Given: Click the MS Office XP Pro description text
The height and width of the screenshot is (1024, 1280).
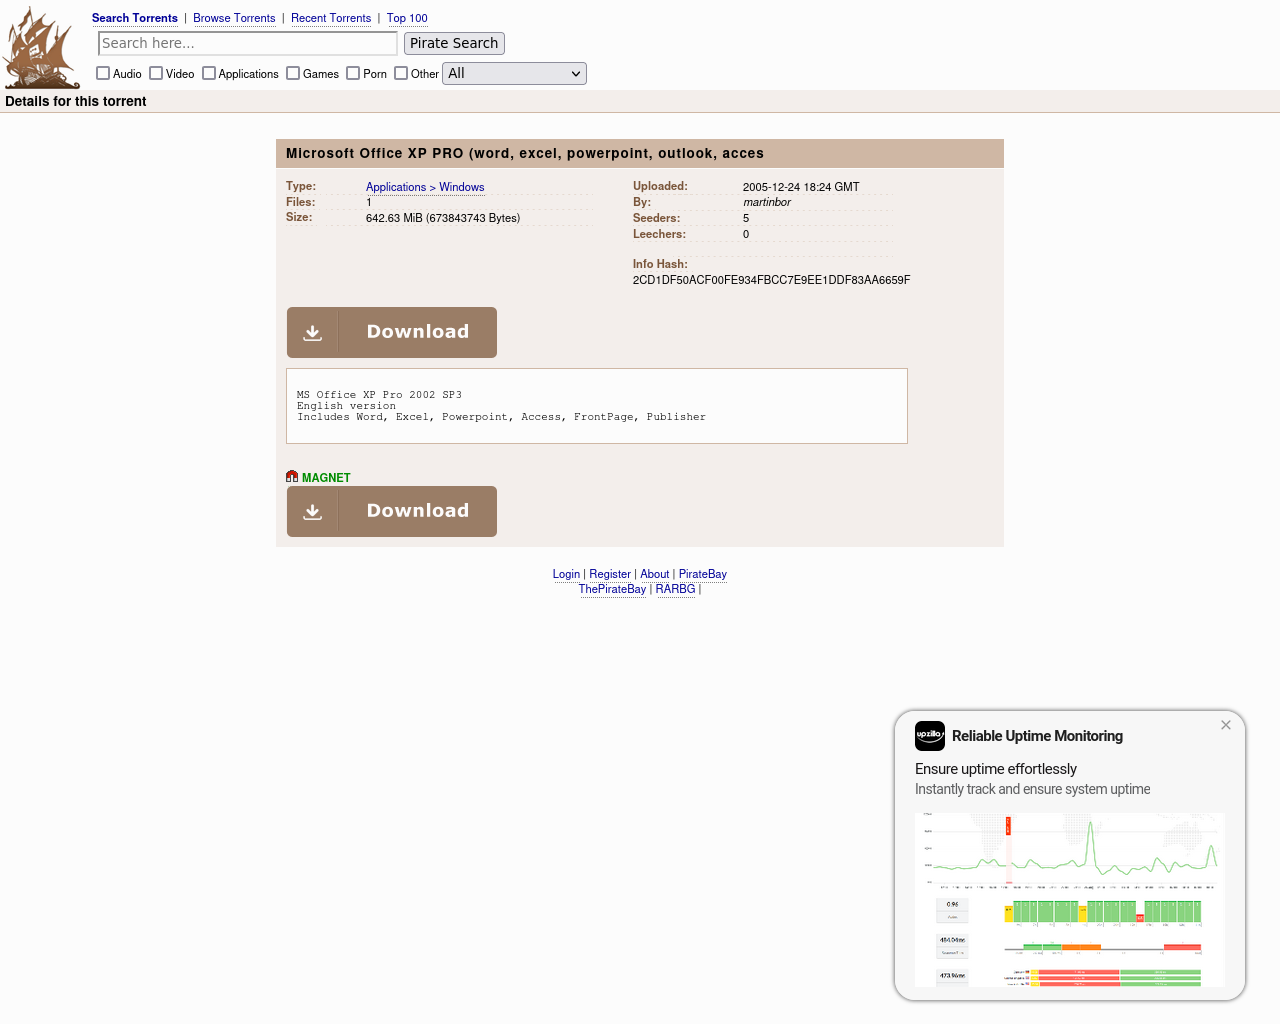Looking at the screenshot, I should (501, 406).
